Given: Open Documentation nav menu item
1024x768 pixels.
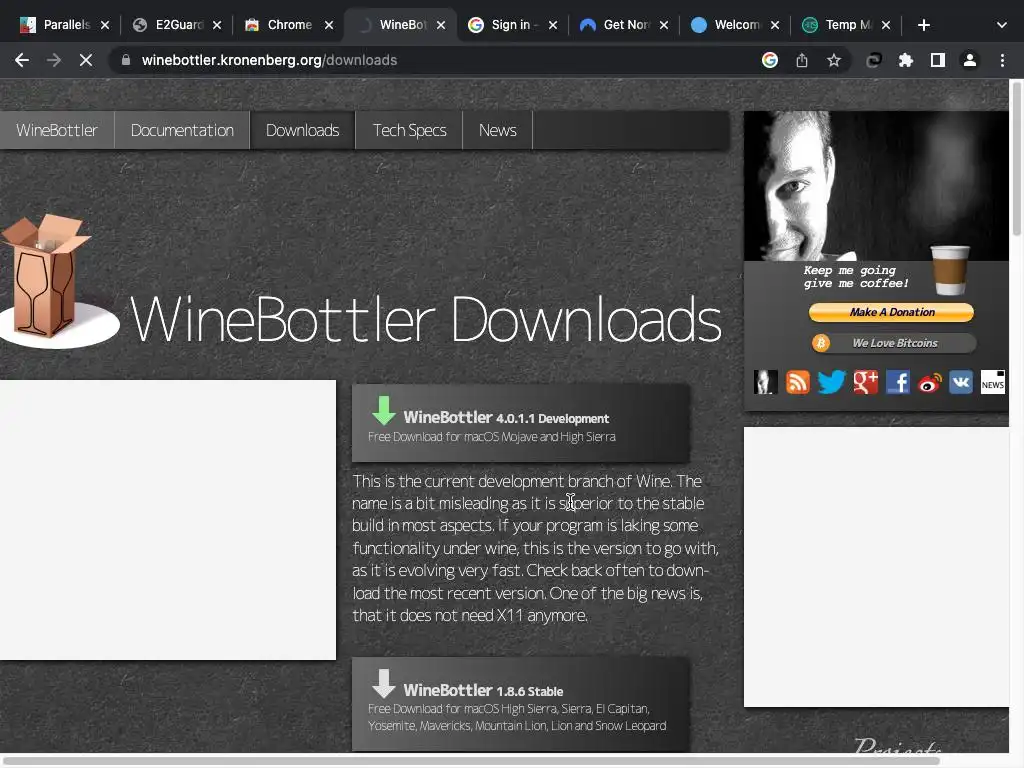Looking at the screenshot, I should tap(182, 130).
